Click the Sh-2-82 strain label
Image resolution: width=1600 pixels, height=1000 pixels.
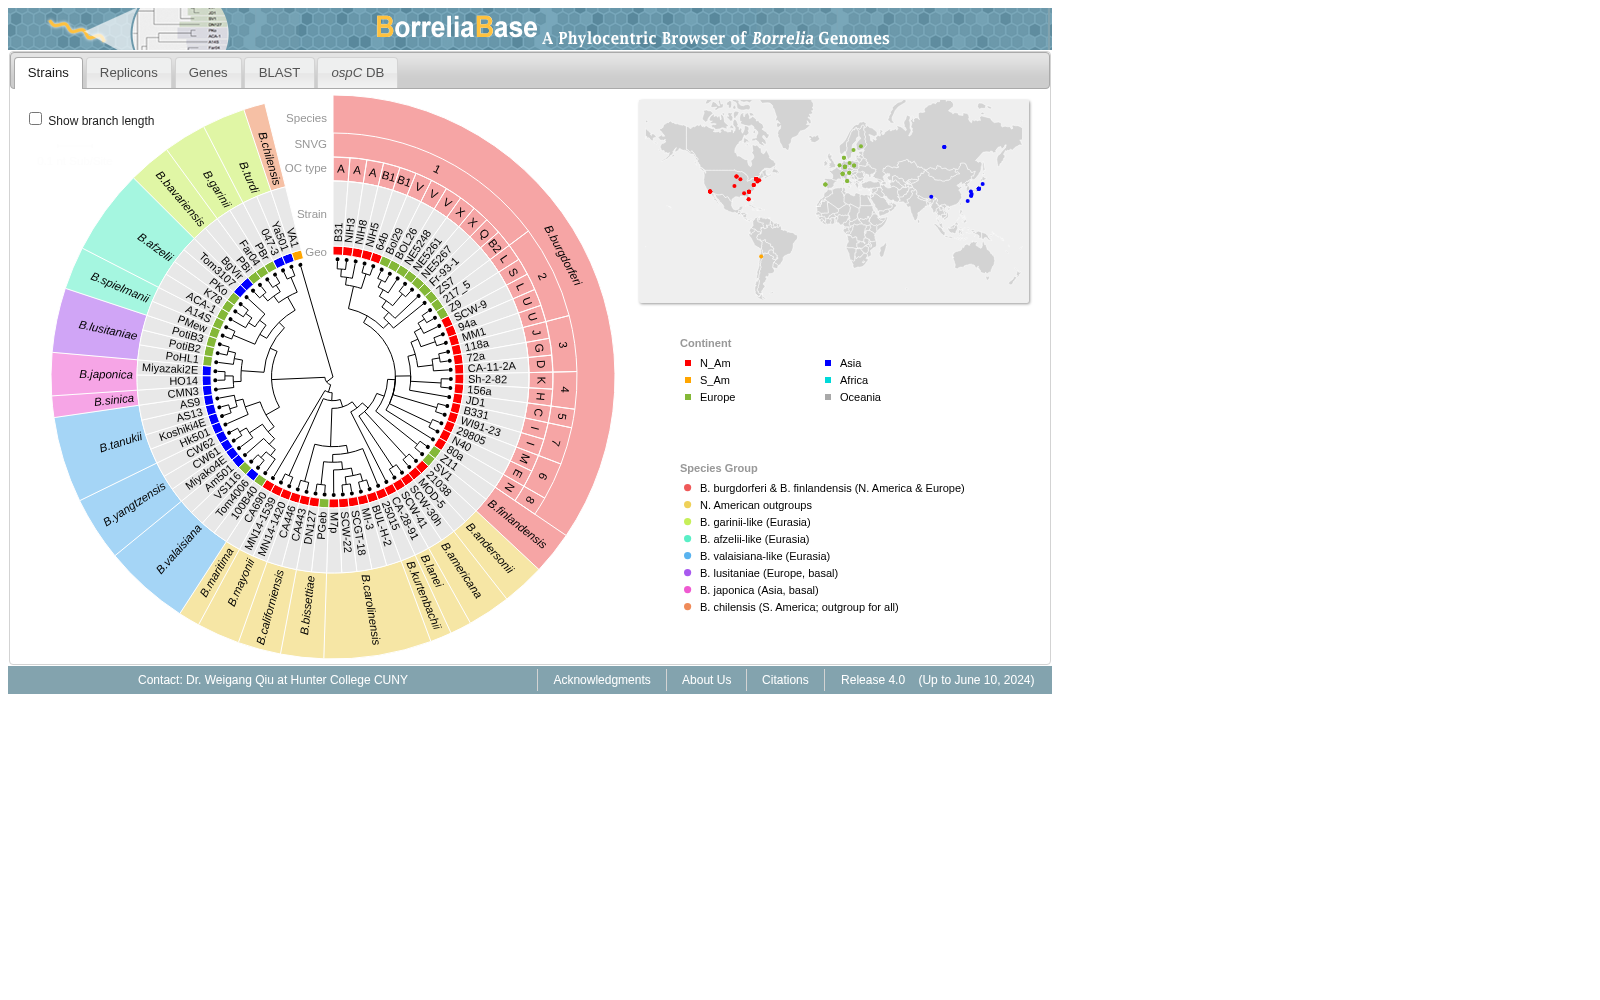click(x=487, y=380)
